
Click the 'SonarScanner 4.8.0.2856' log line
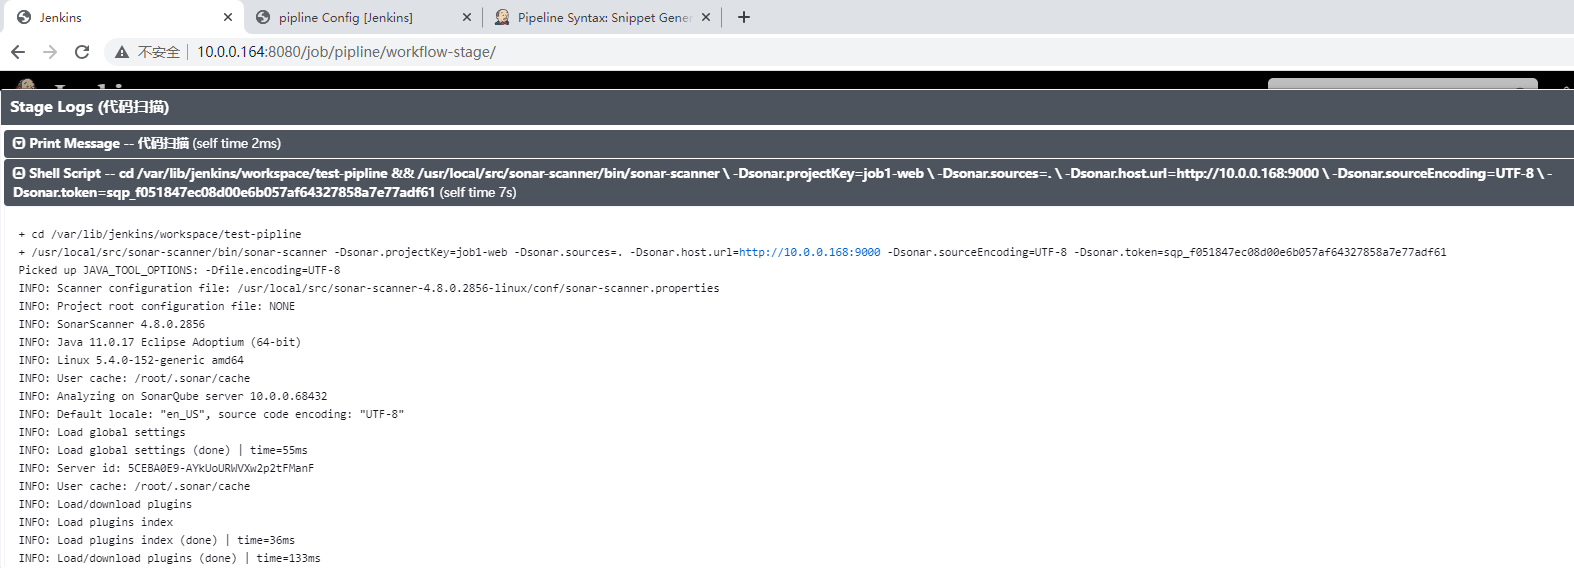[111, 324]
